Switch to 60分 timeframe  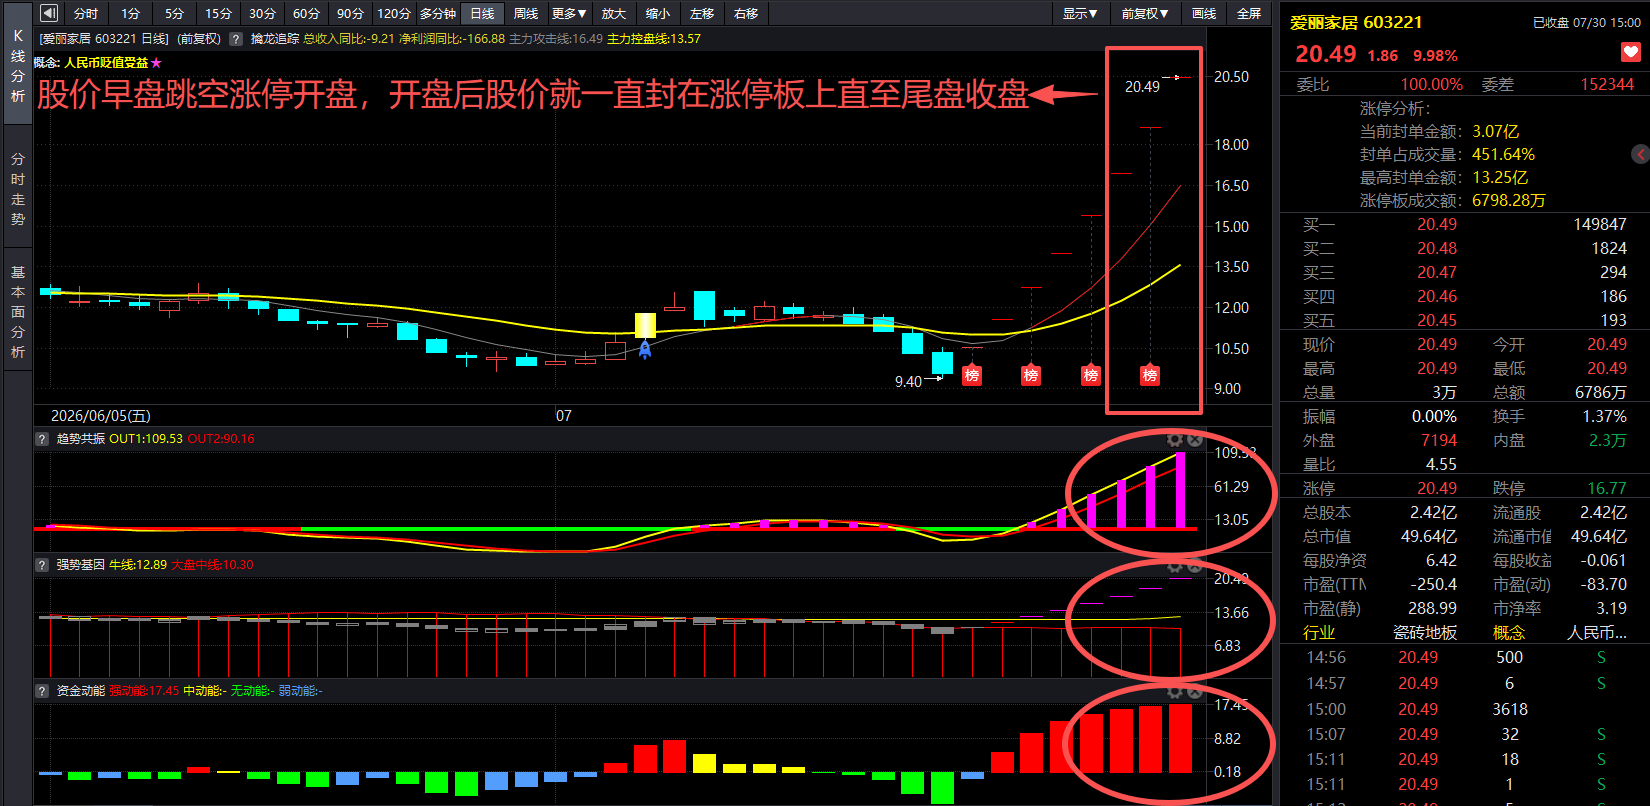pos(306,13)
